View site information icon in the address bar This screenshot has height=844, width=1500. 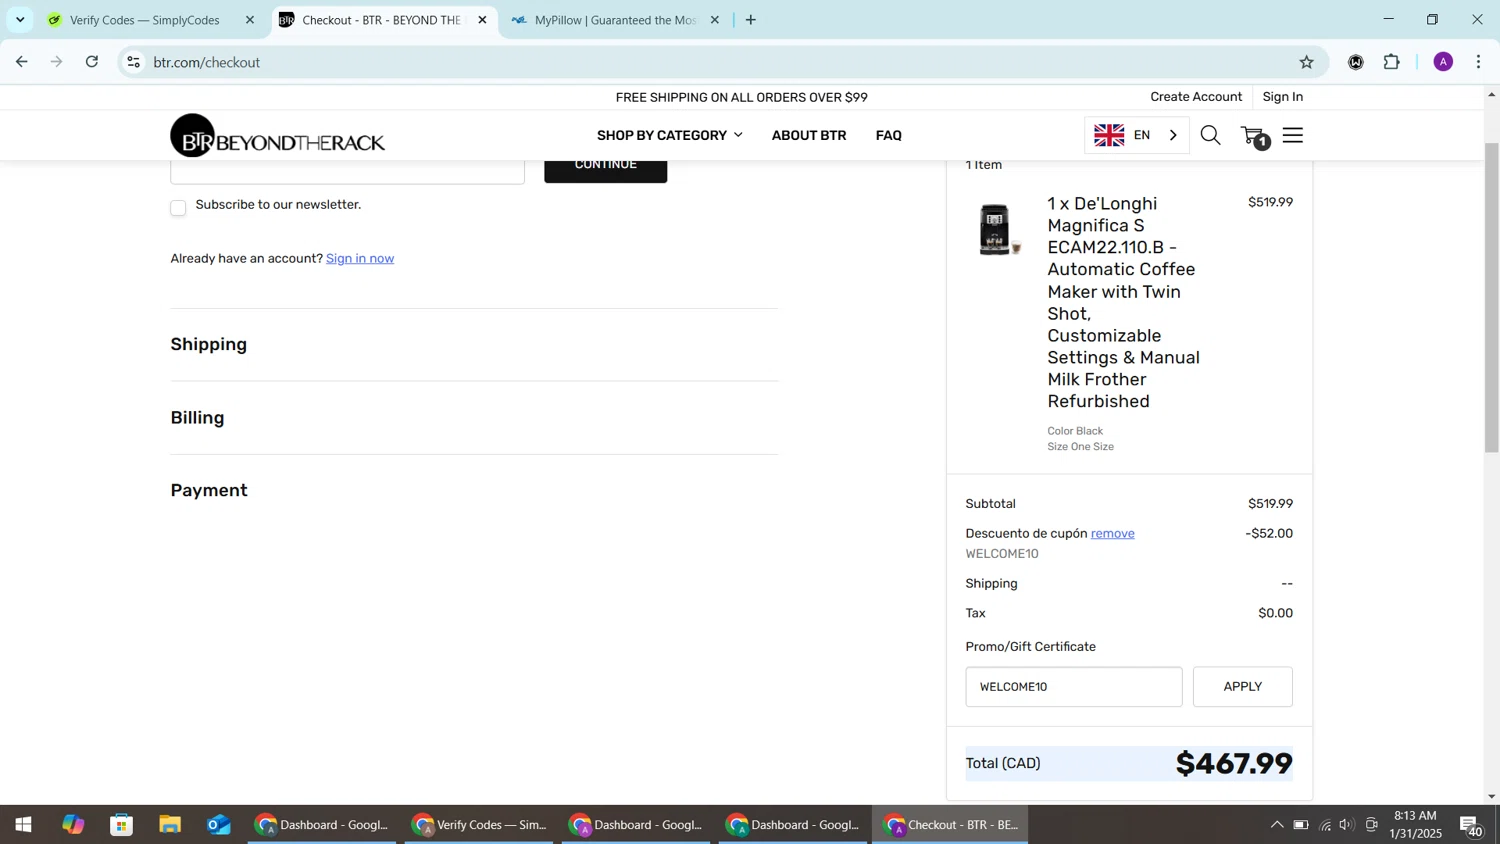tap(133, 62)
